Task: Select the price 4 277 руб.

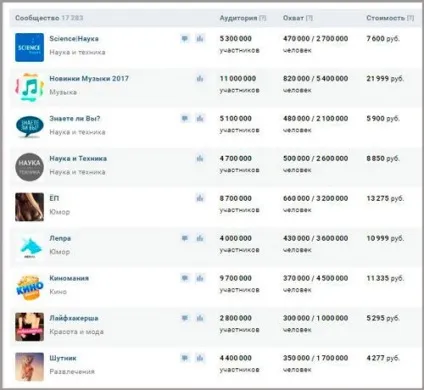Action: pyautogui.click(x=383, y=358)
